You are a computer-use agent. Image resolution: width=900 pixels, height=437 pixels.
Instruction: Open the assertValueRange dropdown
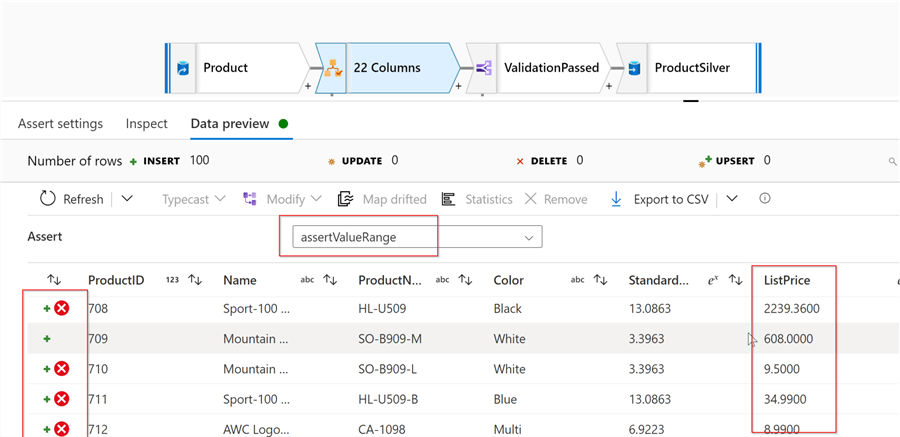pos(417,237)
